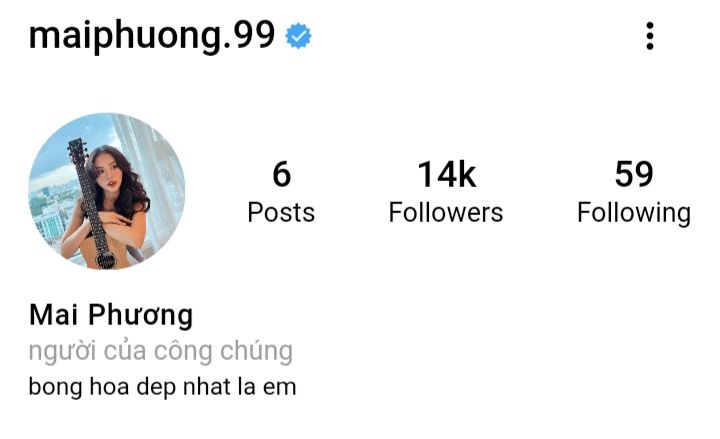The height and width of the screenshot is (439, 720).
Task: Open the 14k followers count
Action: pyautogui.click(x=446, y=174)
